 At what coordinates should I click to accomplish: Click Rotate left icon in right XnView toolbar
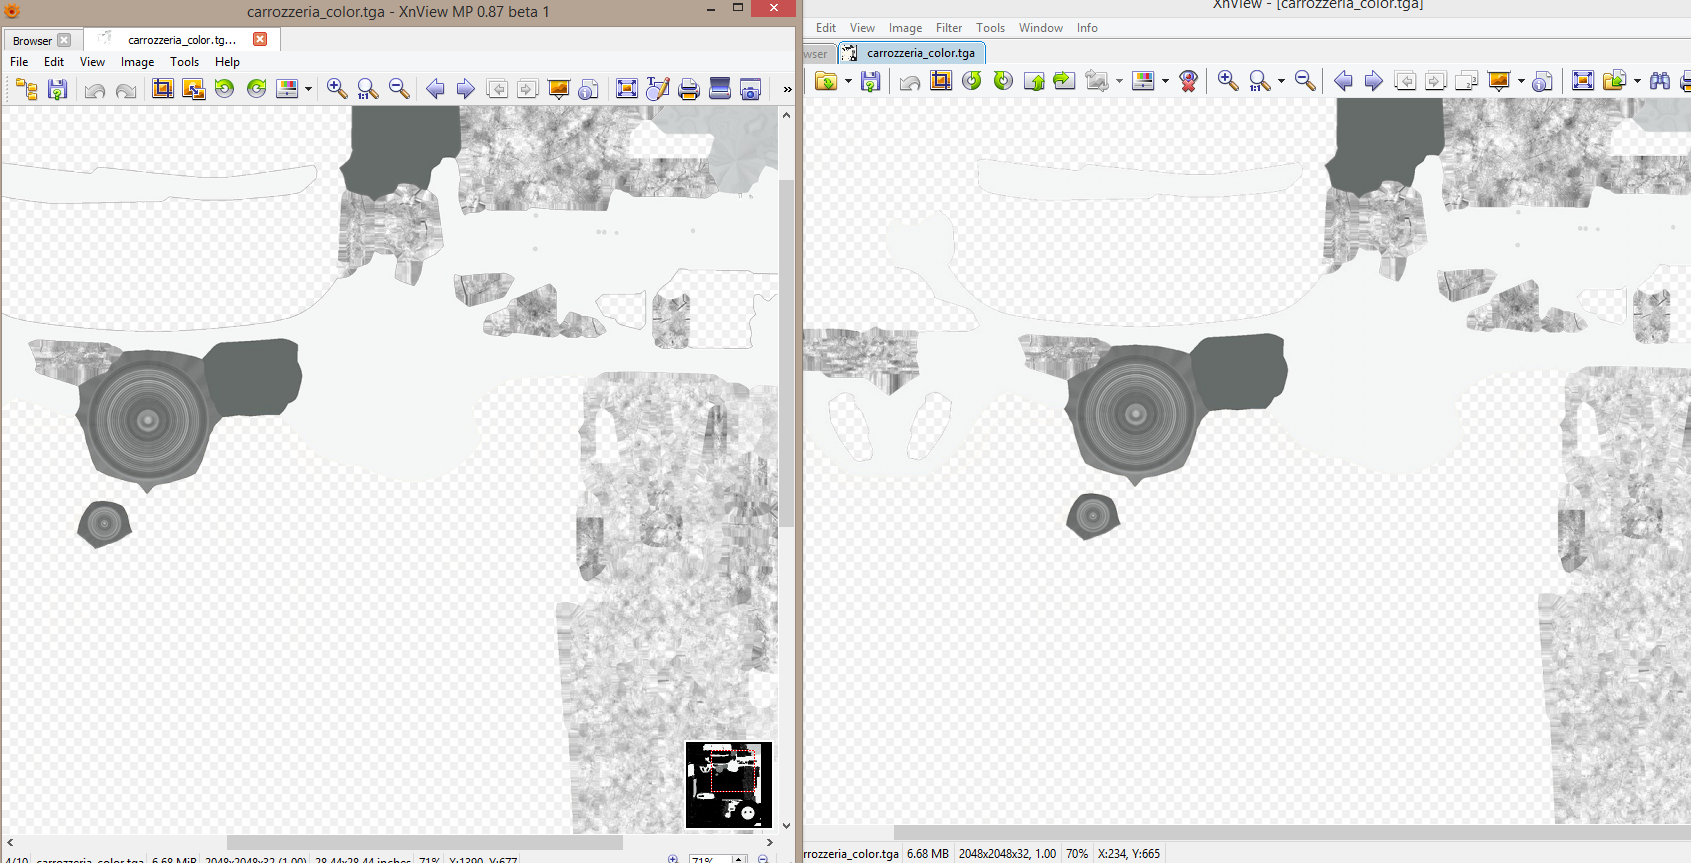pyautogui.click(x=972, y=81)
